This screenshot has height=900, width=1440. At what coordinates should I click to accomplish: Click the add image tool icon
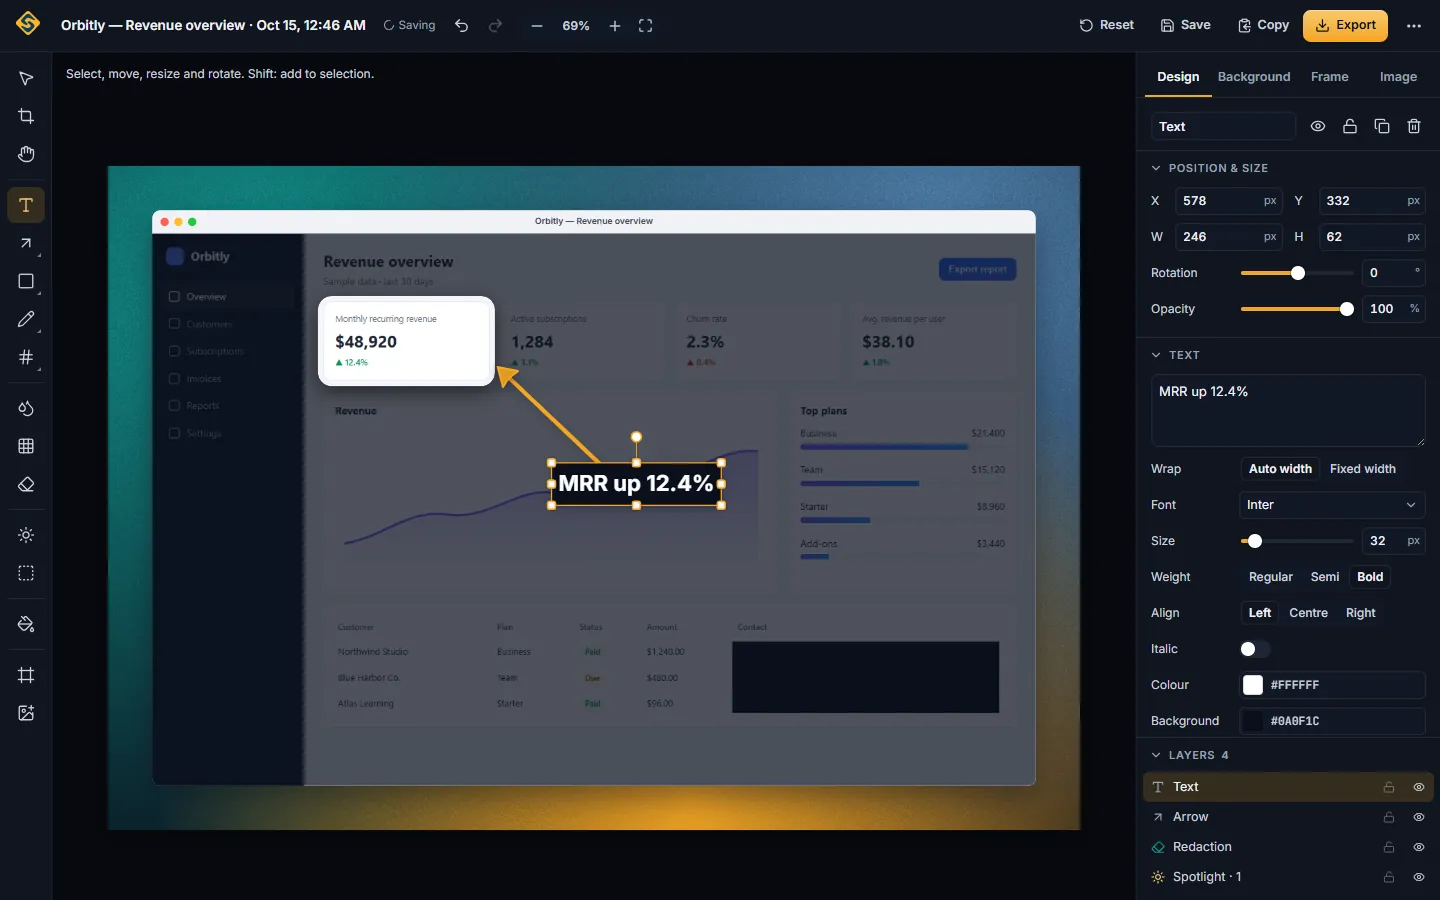(x=26, y=713)
